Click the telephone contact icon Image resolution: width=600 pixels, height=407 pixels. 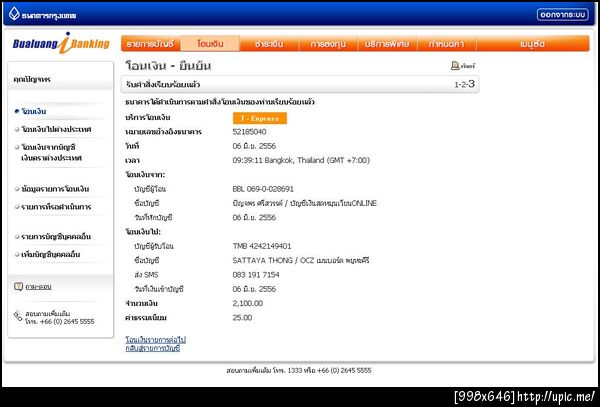[18, 316]
